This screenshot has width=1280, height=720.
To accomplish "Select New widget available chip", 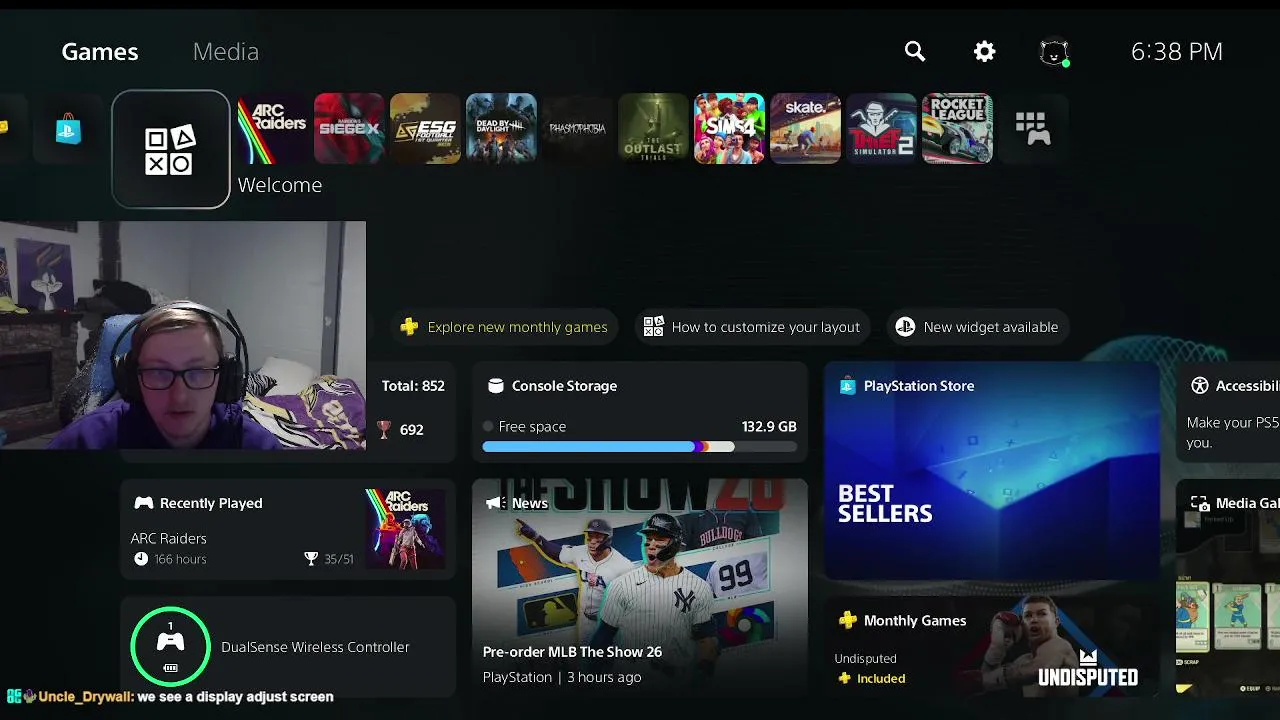I will (979, 327).
